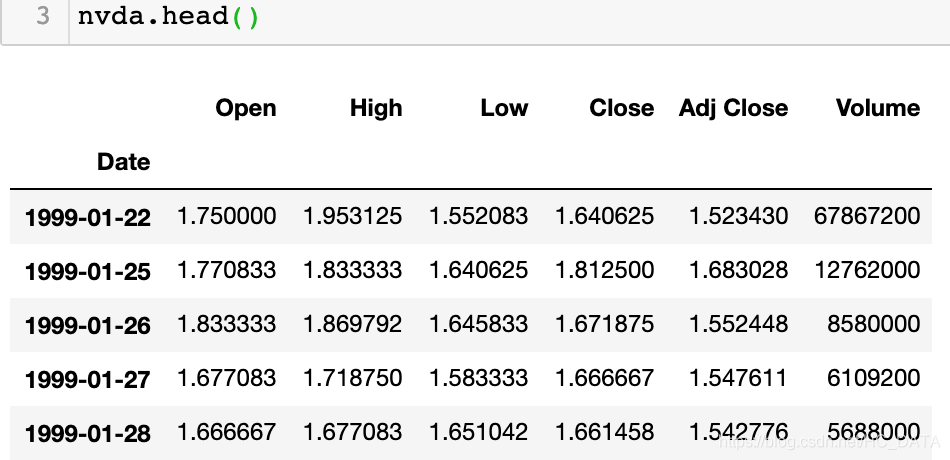
Task: Click Open value 1.770833
Action: pos(227,270)
